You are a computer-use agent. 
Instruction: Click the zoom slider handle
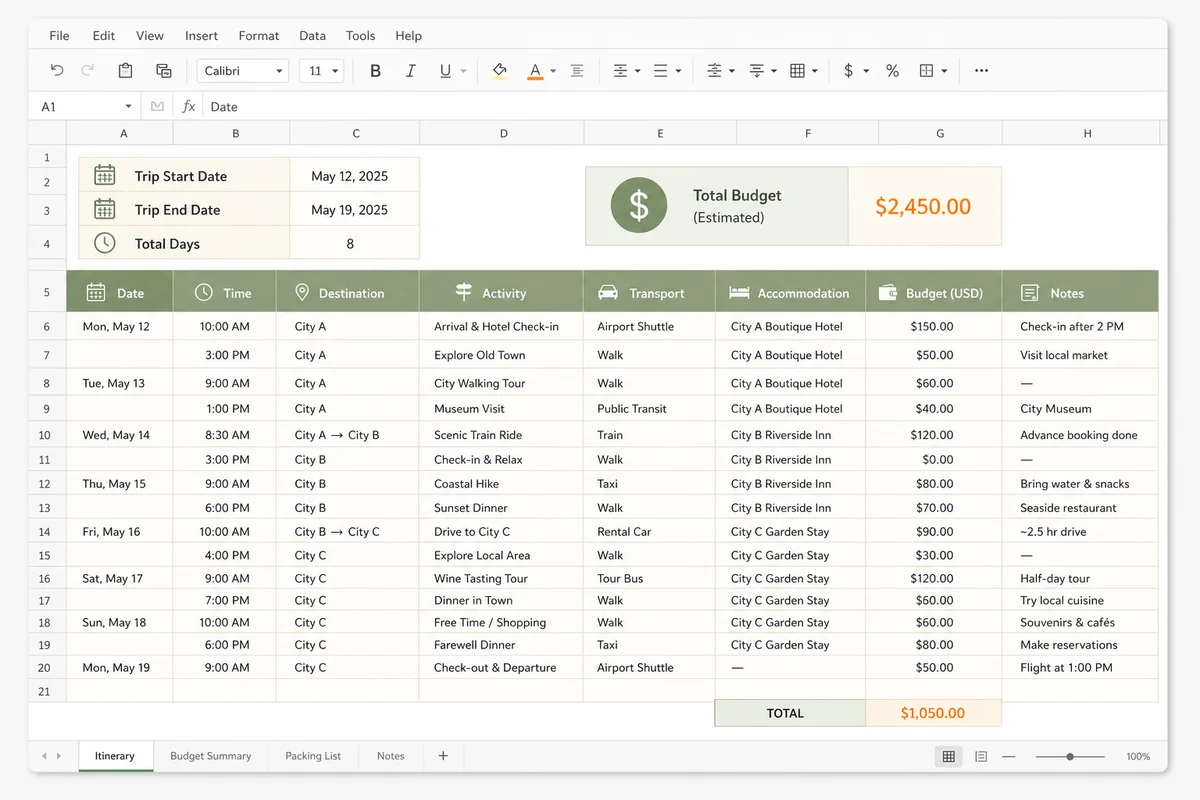coord(1070,757)
